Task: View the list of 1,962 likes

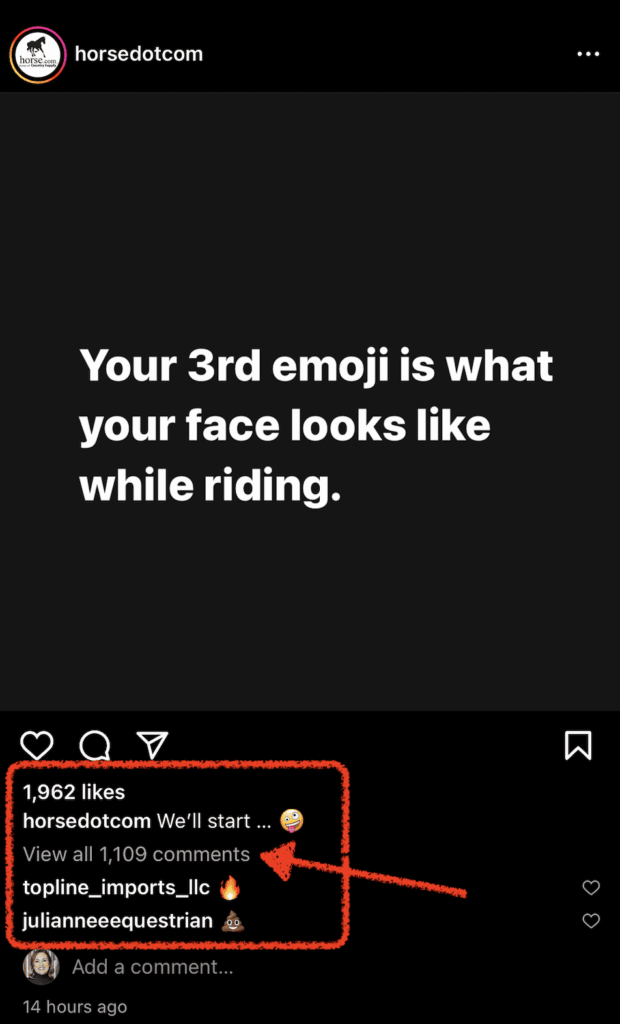Action: pyautogui.click(x=74, y=792)
